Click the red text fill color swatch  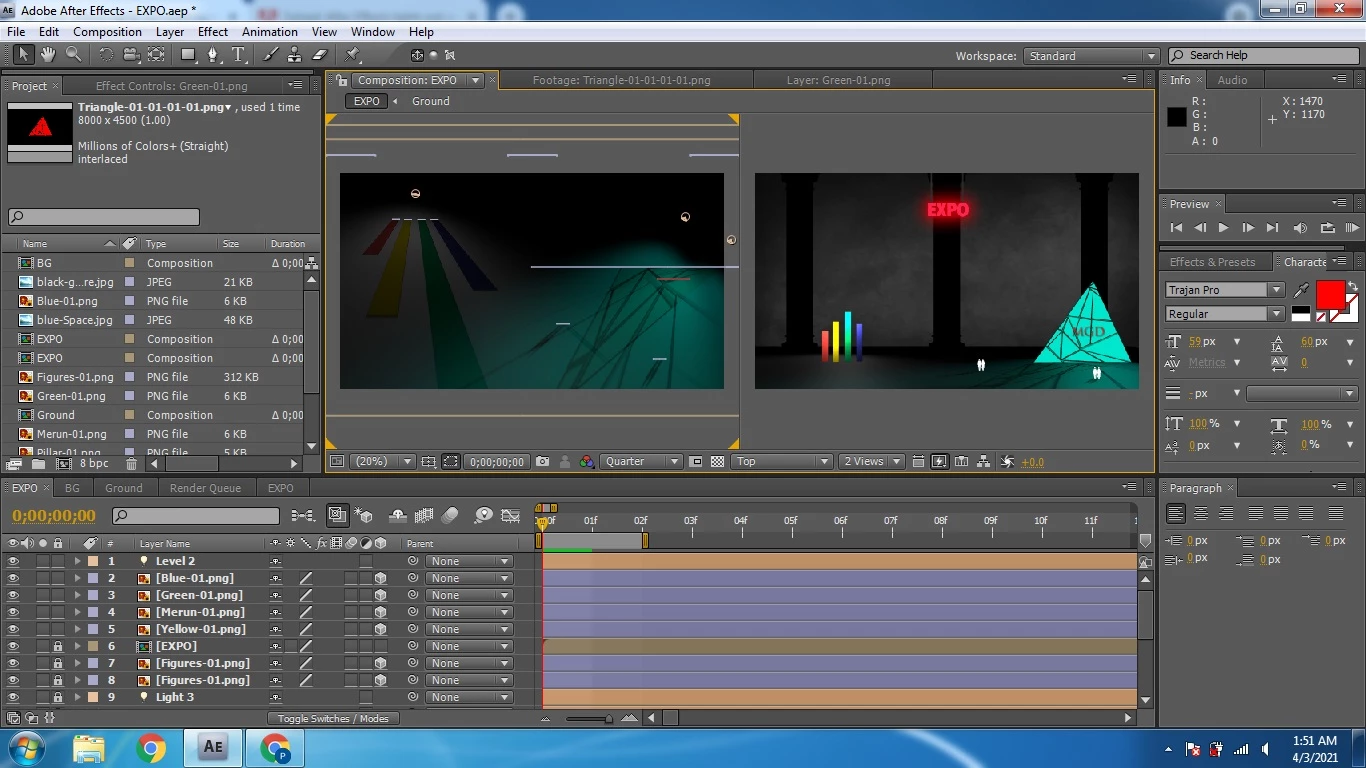pos(1329,295)
